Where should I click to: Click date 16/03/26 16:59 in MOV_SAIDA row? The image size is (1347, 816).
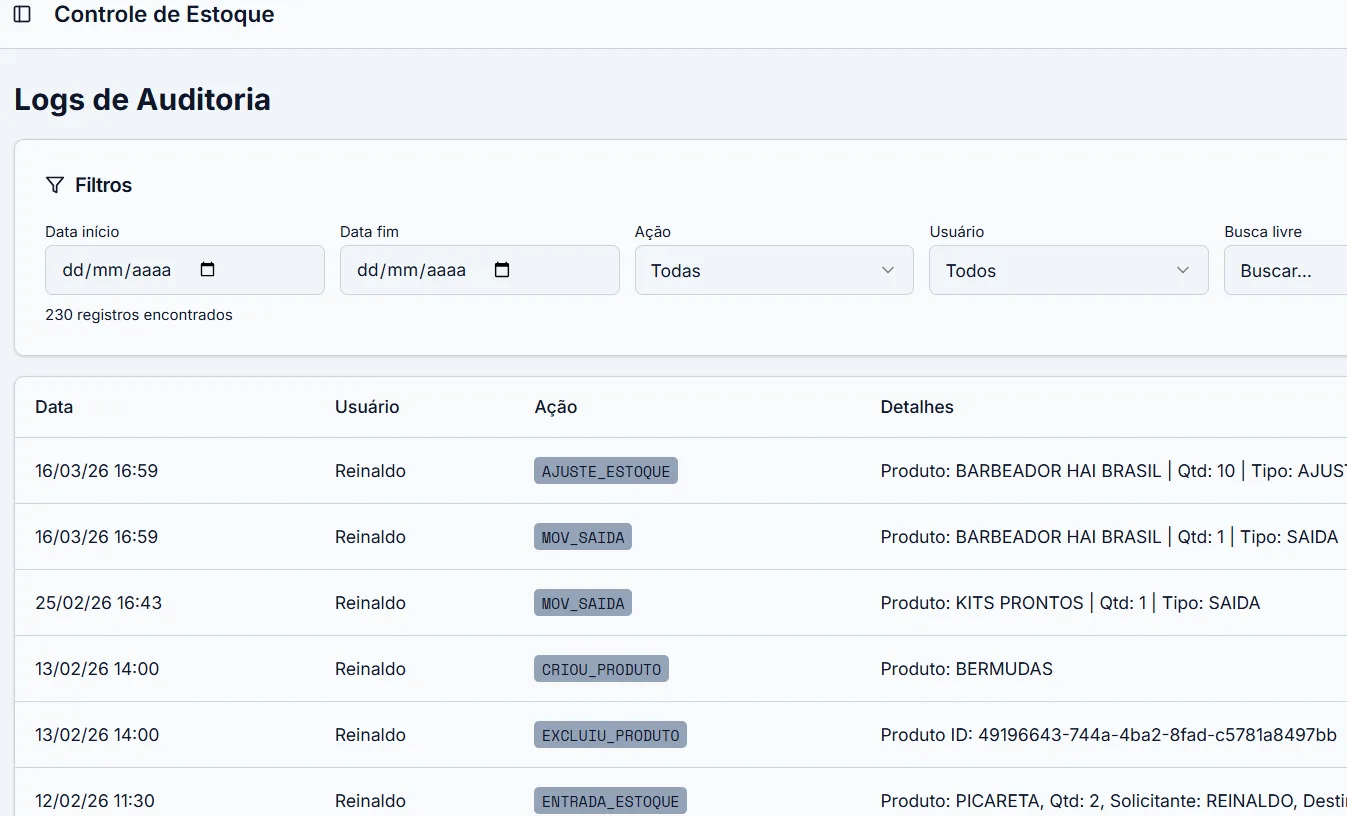pyautogui.click(x=97, y=537)
